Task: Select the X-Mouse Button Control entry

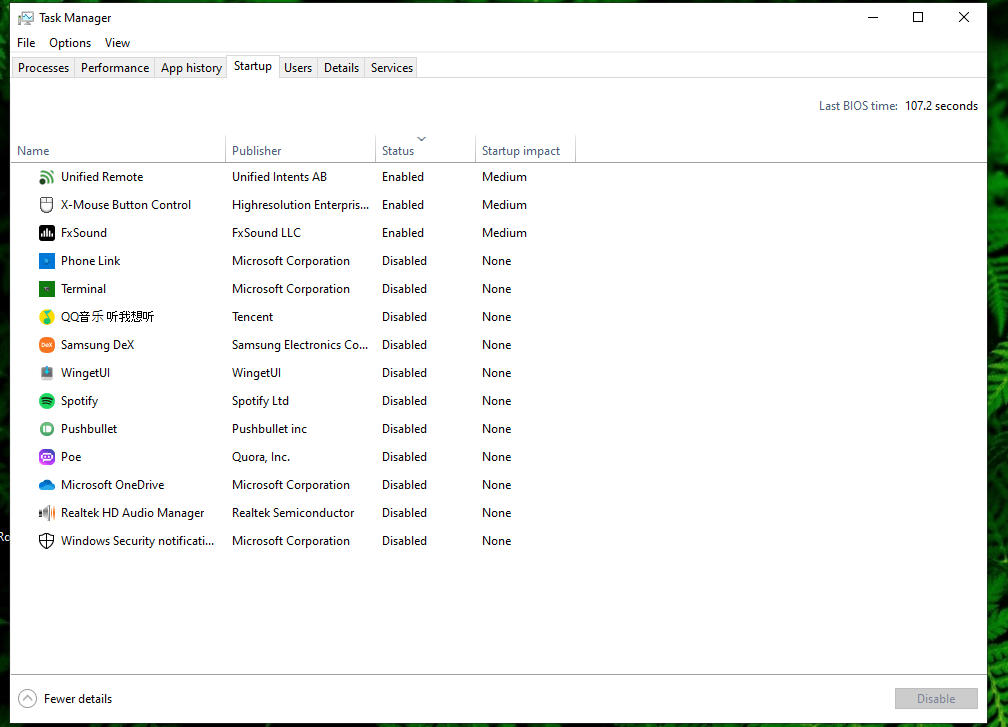Action: pyautogui.click(x=126, y=205)
